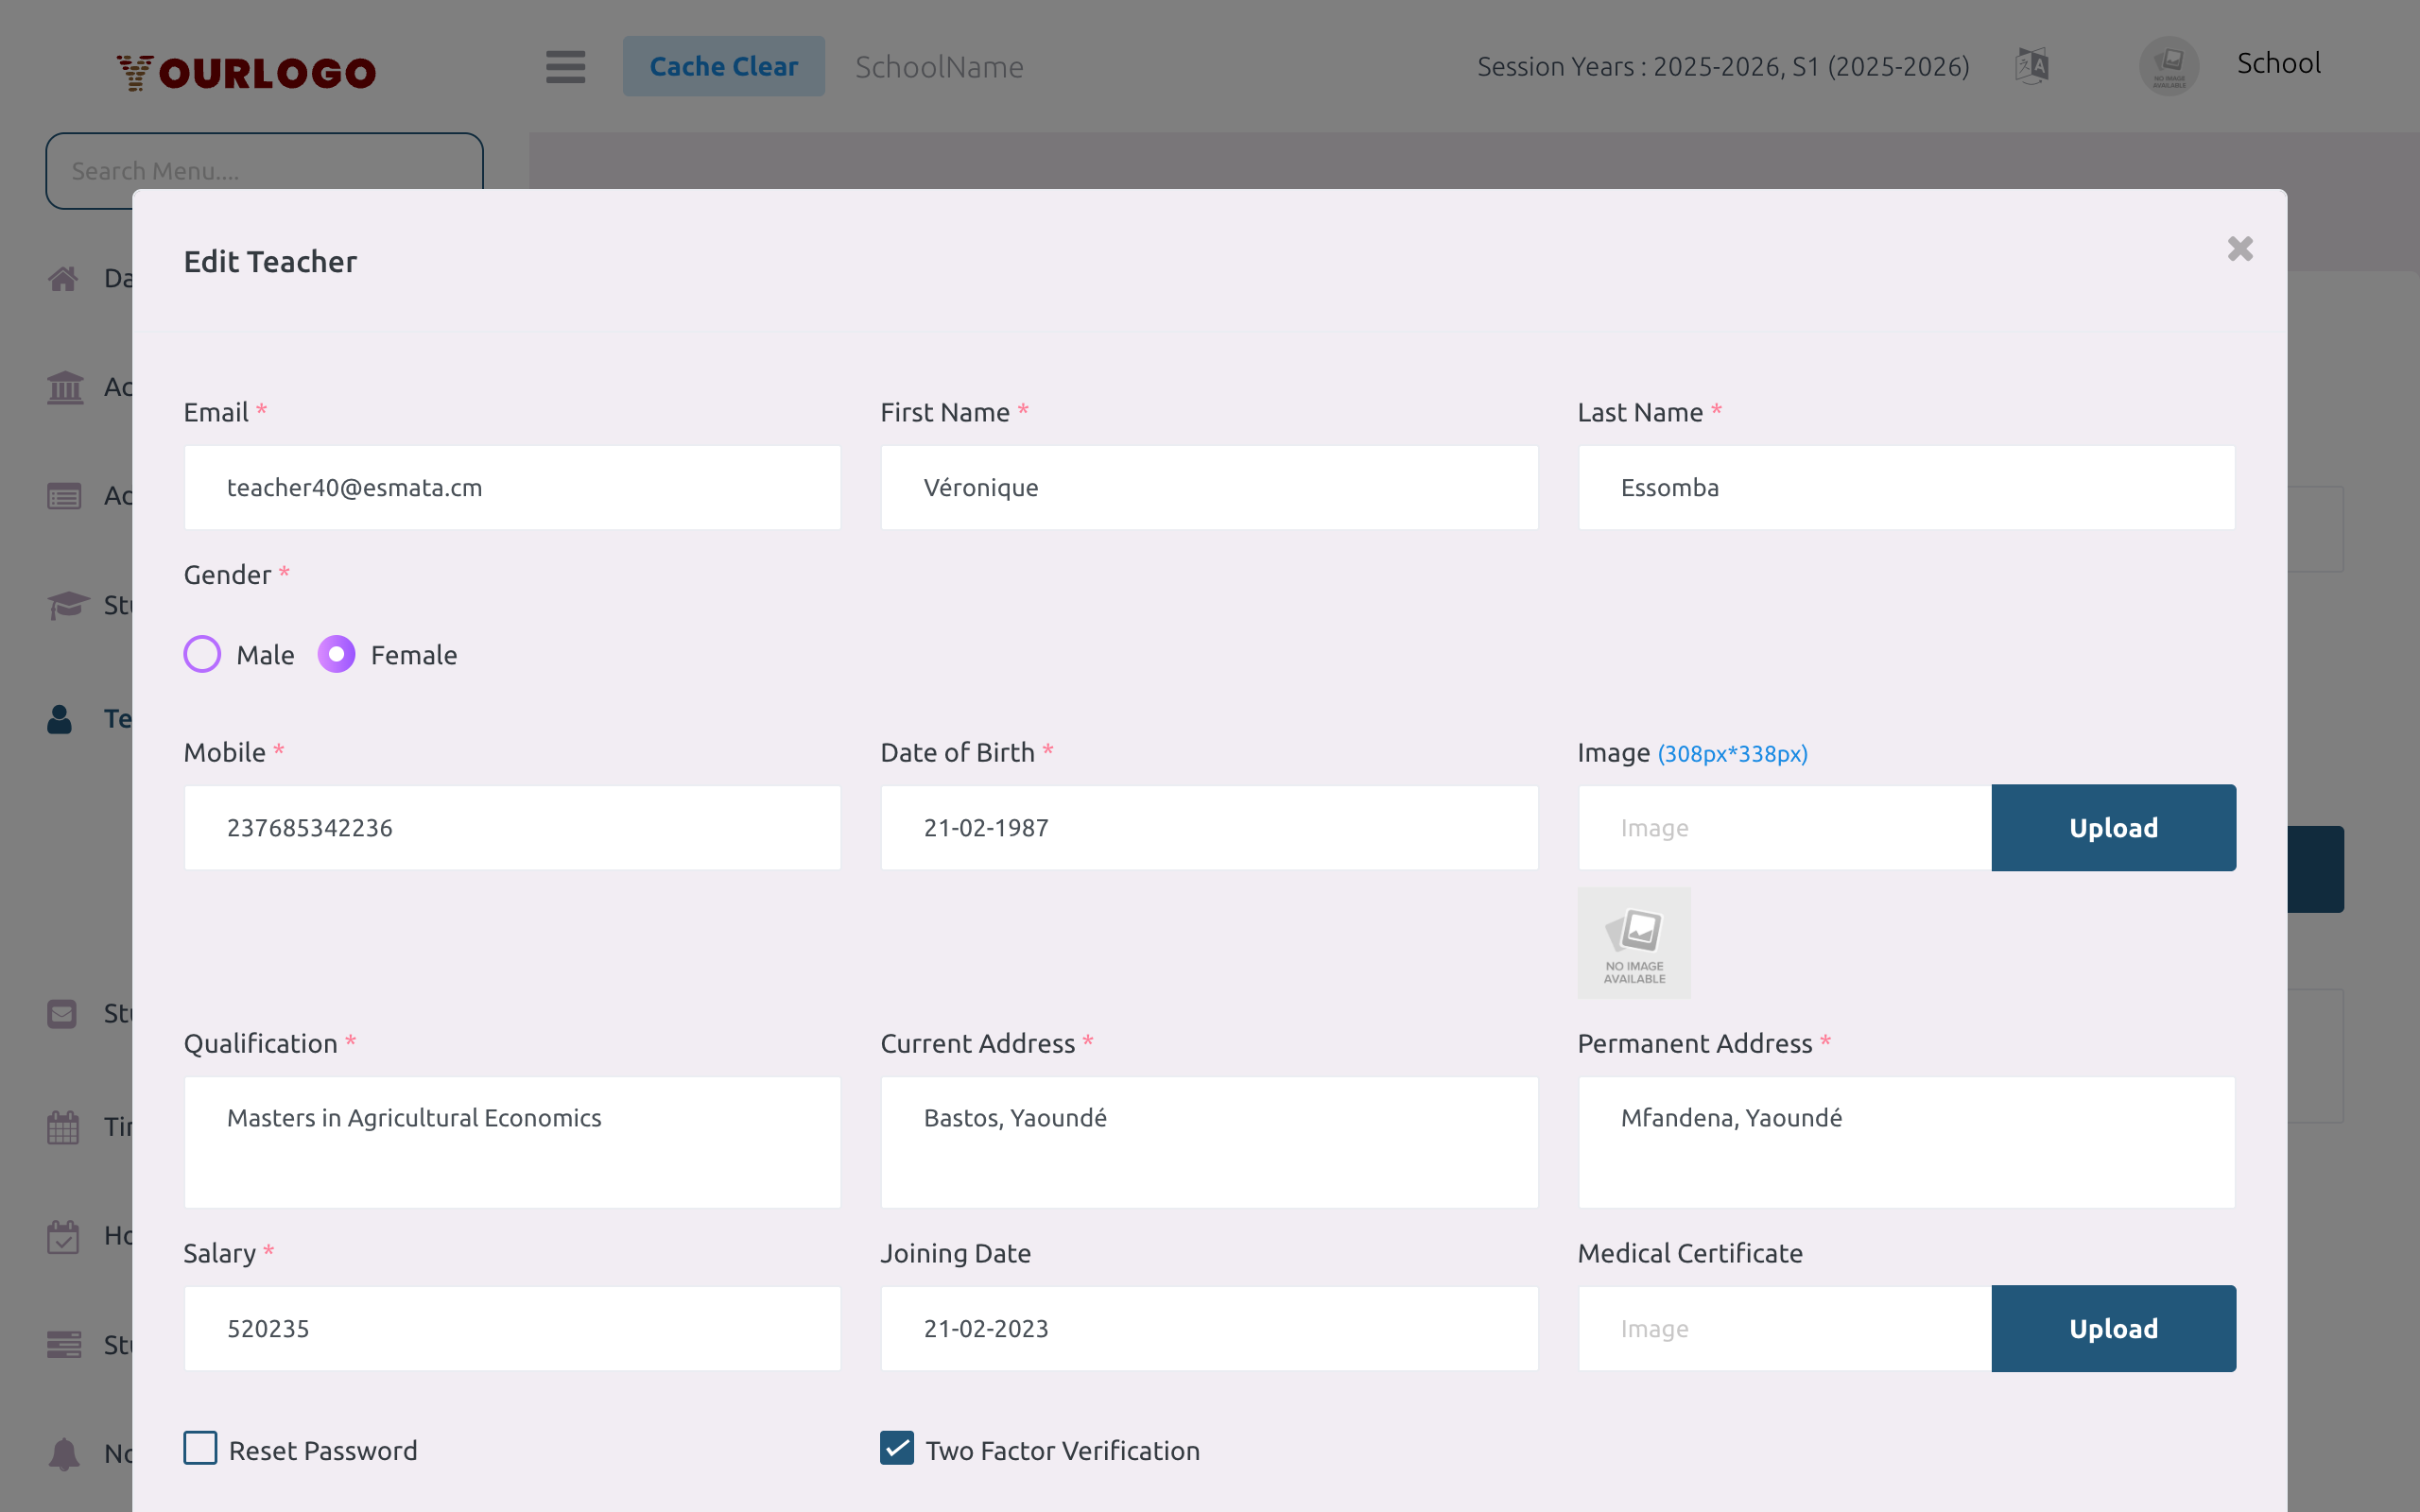Click the SchoolName item in top bar
This screenshot has width=2420, height=1512.
[x=938, y=66]
